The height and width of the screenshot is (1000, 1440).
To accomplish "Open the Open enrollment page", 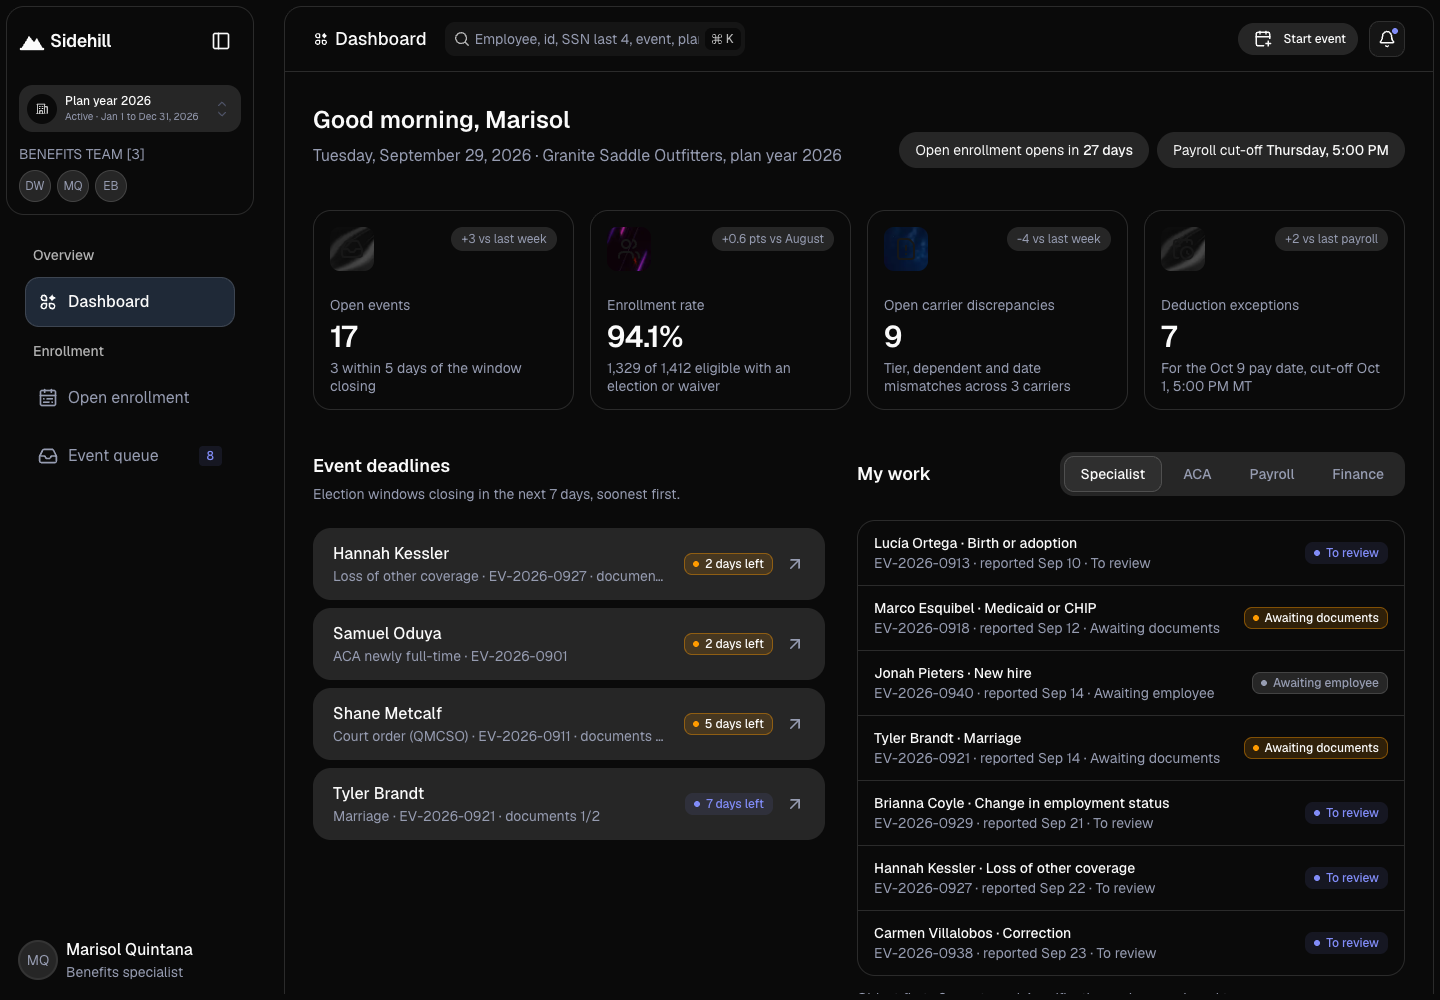I will coord(130,398).
